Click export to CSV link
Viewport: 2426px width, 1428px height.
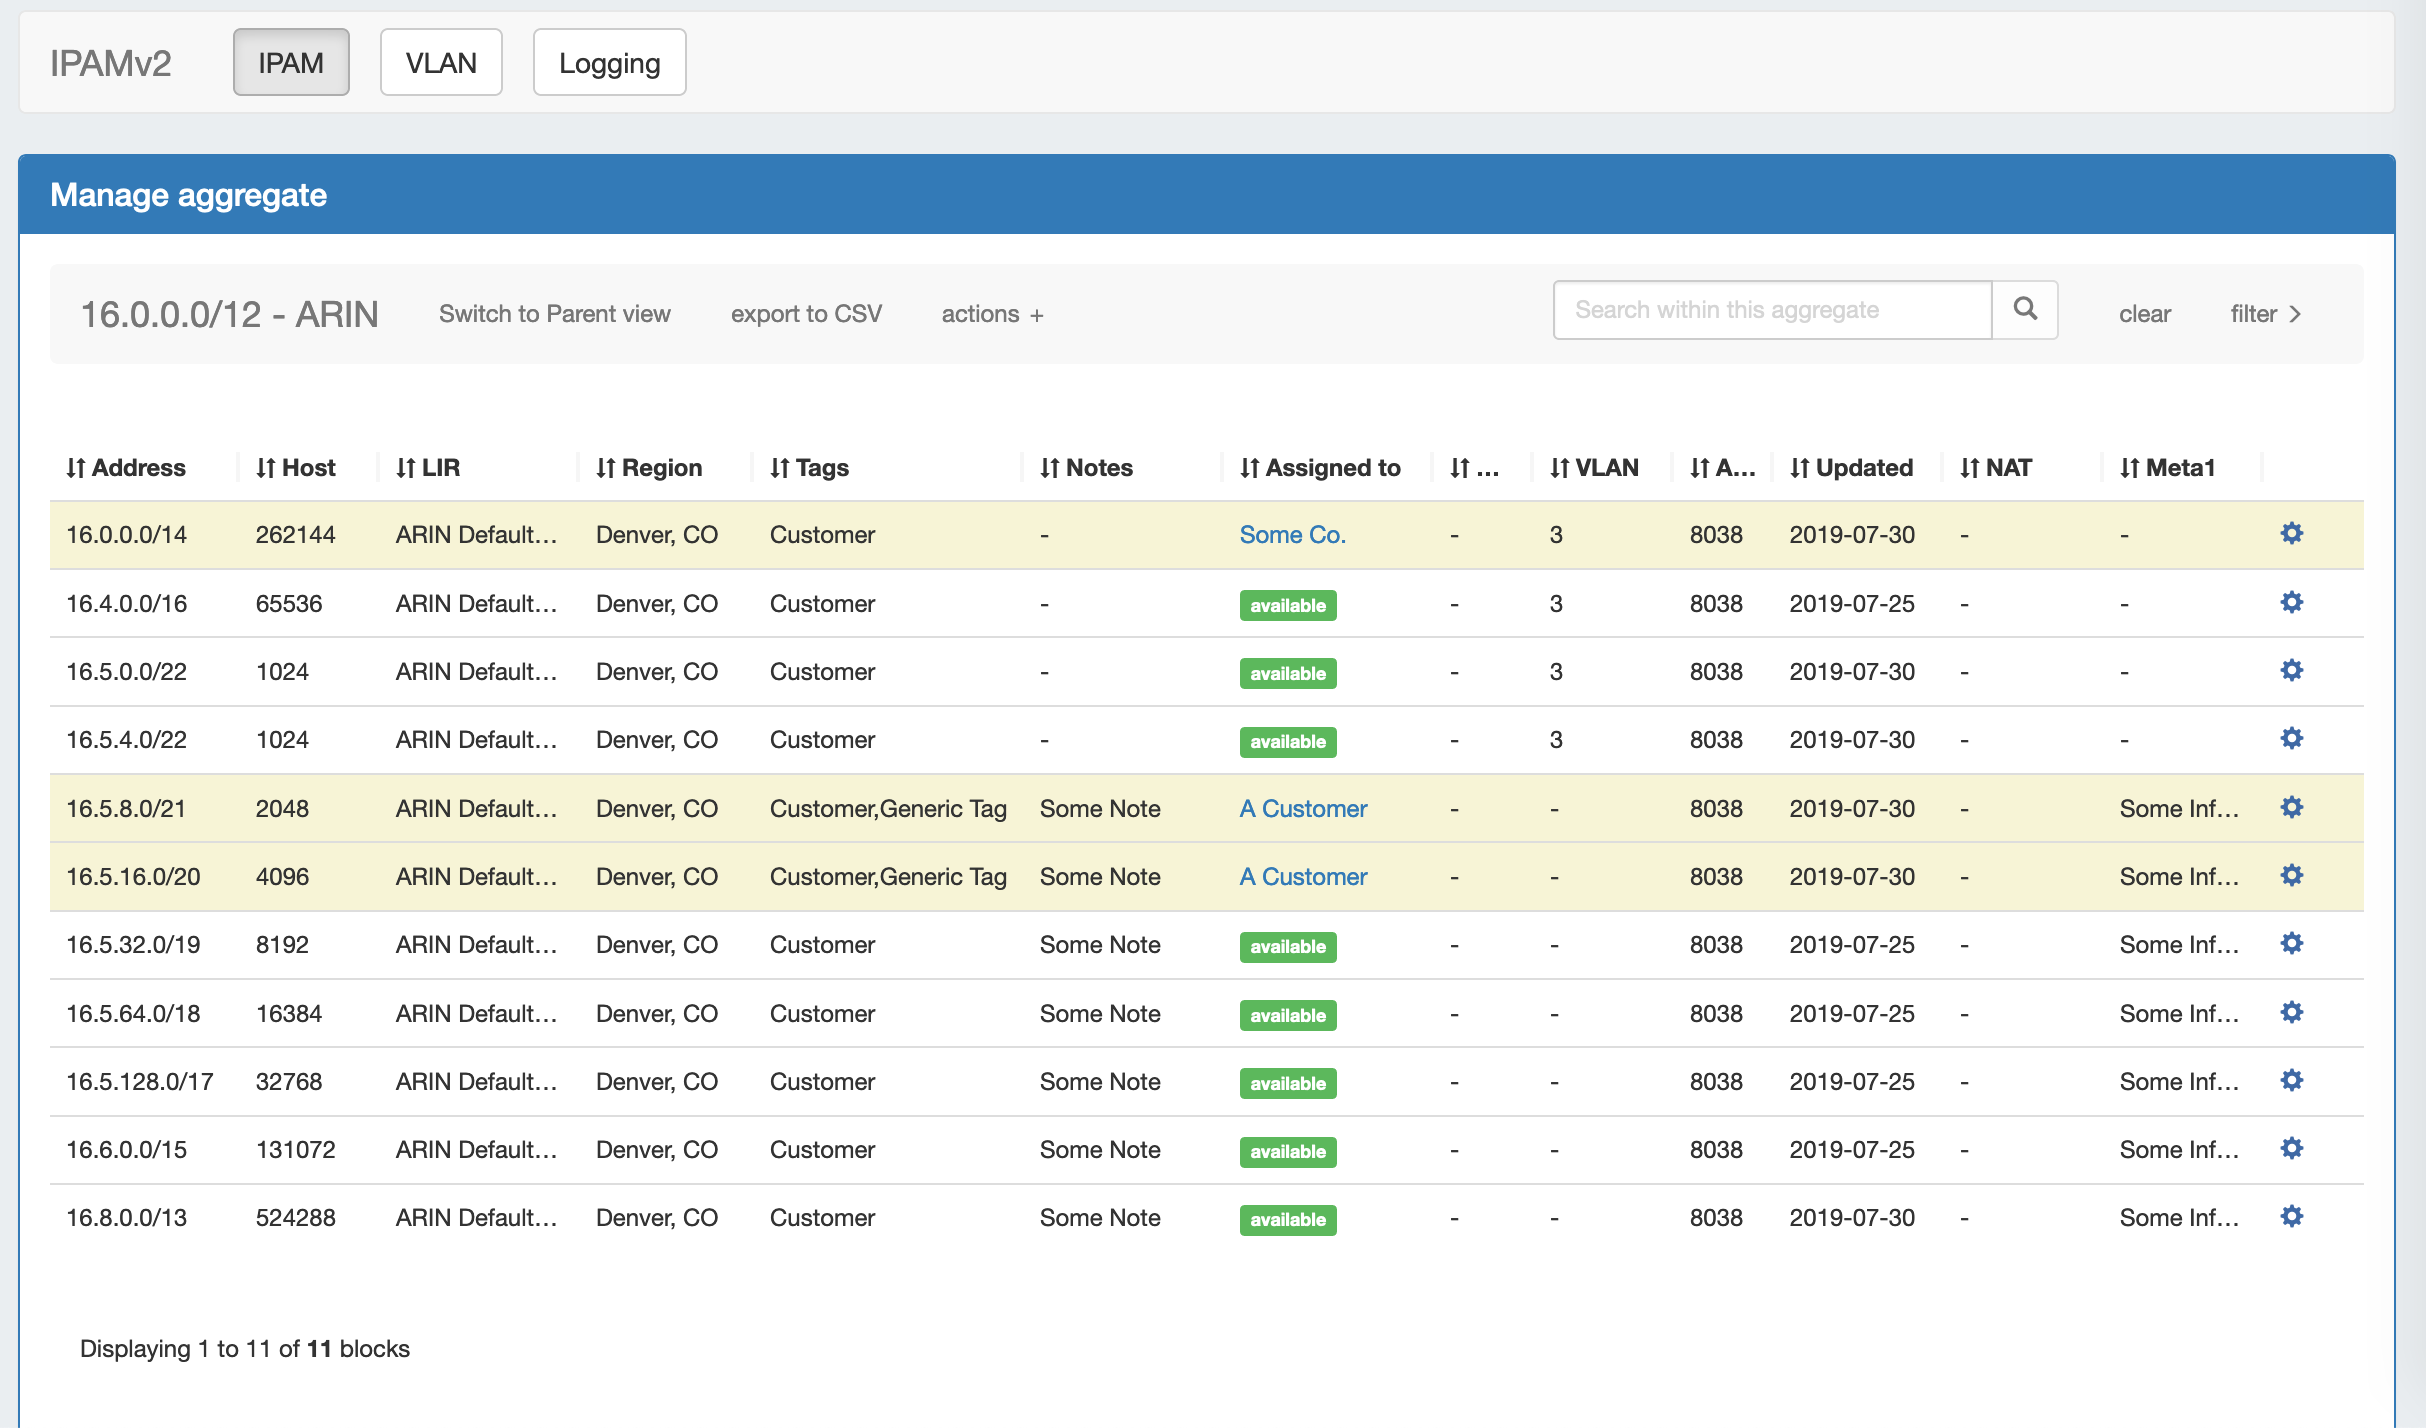coord(806,314)
